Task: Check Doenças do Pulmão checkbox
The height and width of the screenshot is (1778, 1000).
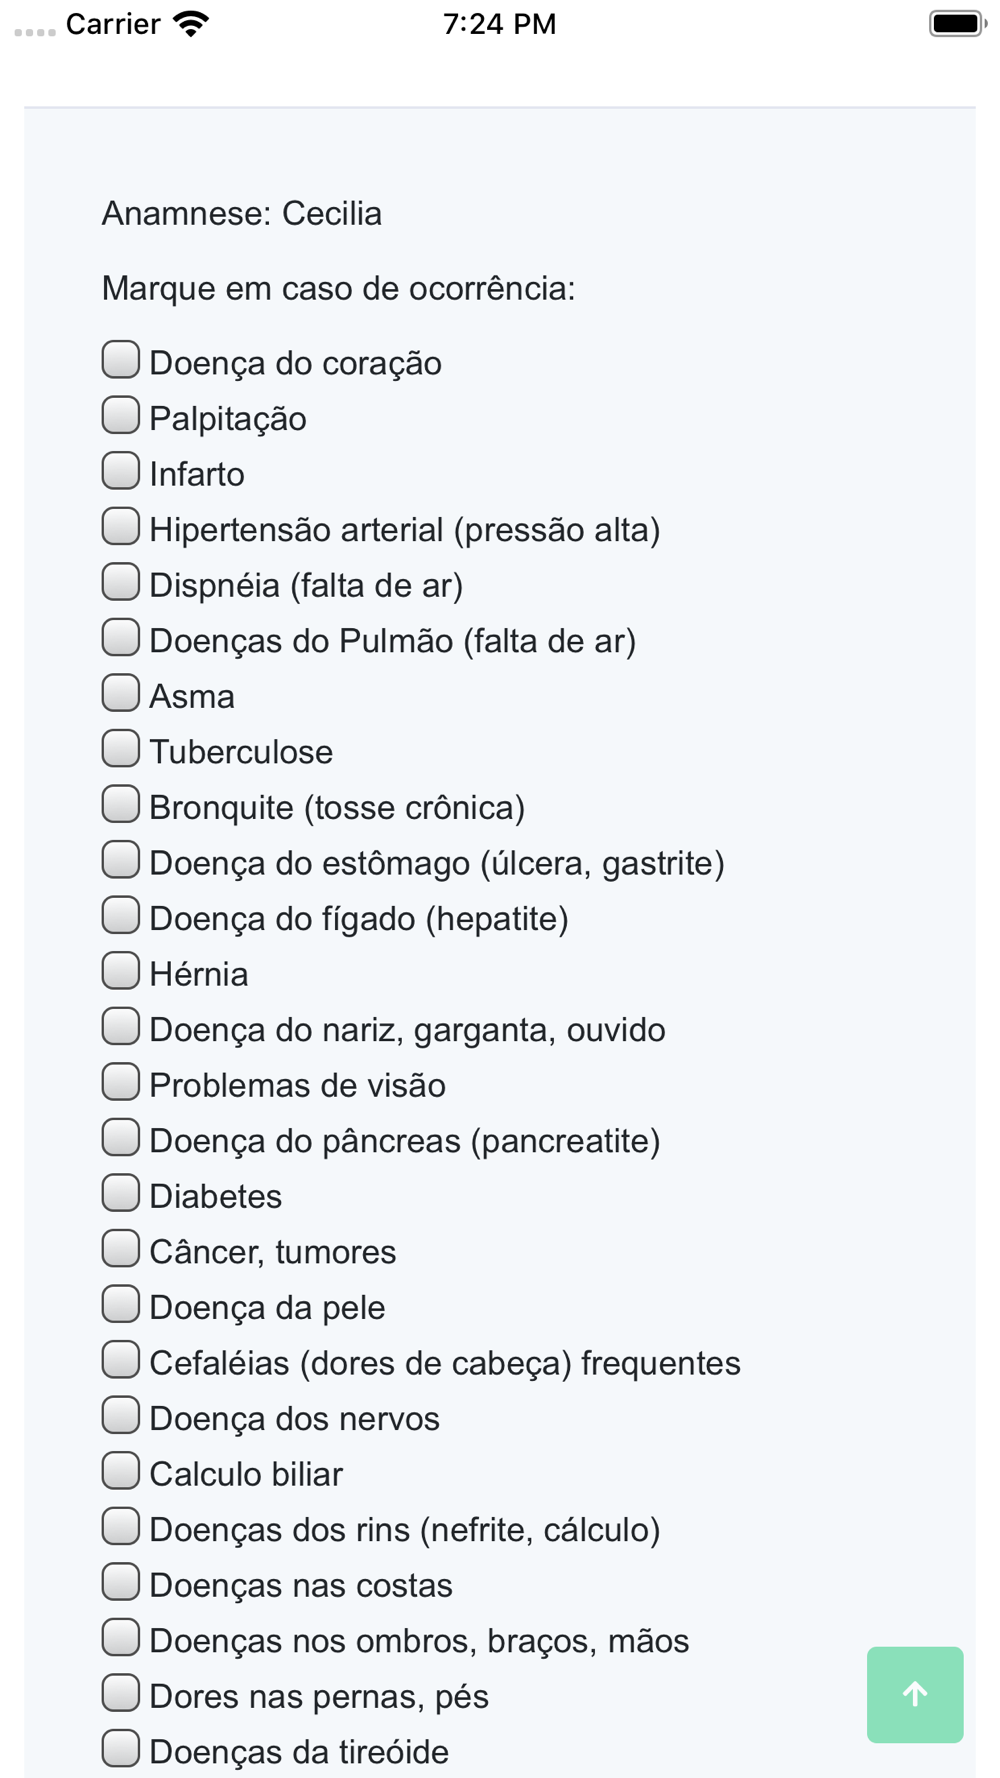Action: (120, 637)
